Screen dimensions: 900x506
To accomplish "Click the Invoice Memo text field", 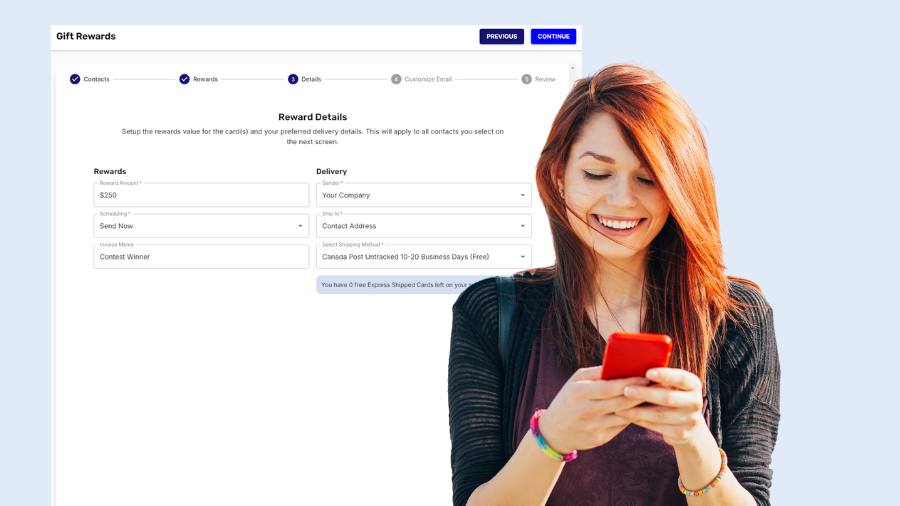I will (201, 257).
